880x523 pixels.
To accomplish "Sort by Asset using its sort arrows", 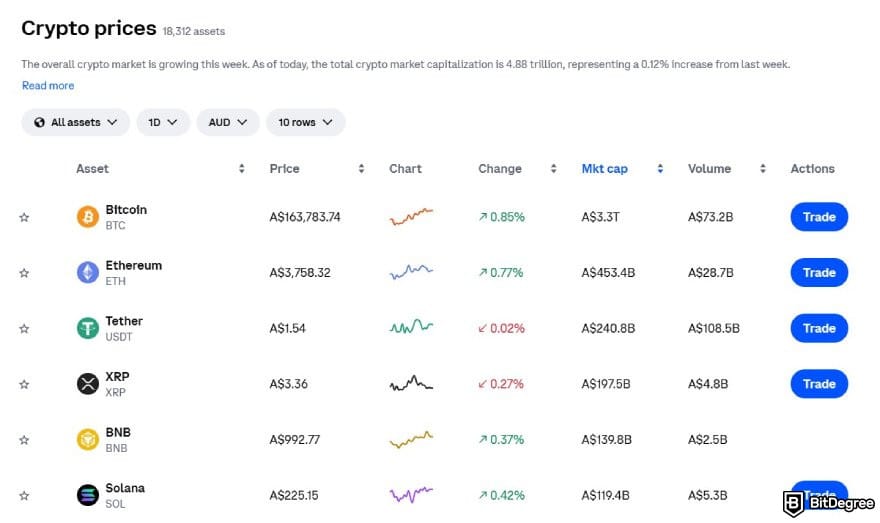I will pyautogui.click(x=241, y=168).
